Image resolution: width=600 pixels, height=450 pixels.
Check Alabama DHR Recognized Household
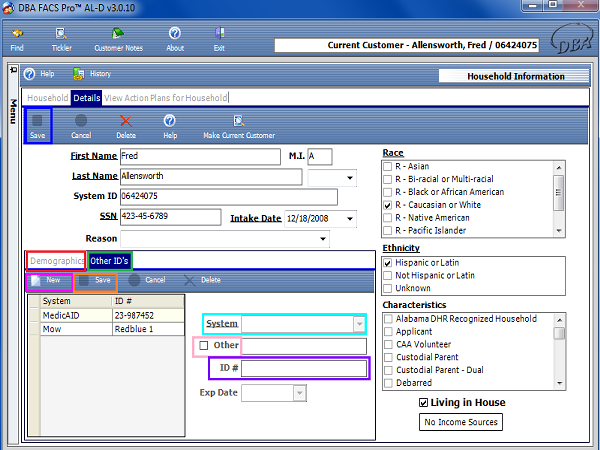click(388, 319)
